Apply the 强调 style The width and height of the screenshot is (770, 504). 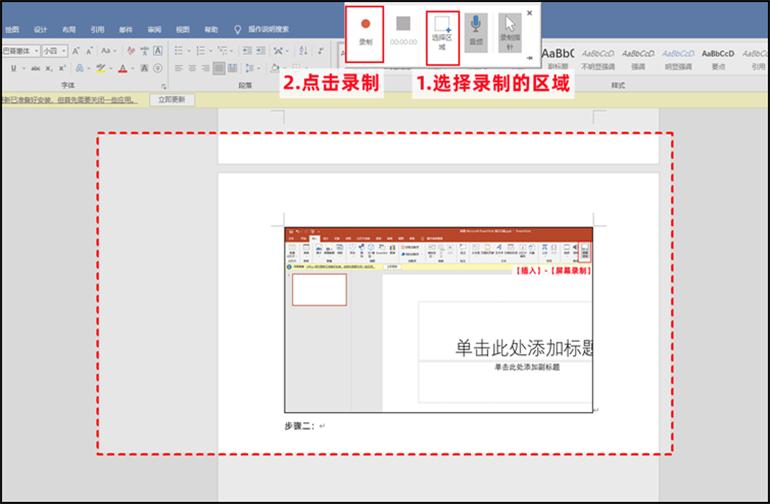638,58
